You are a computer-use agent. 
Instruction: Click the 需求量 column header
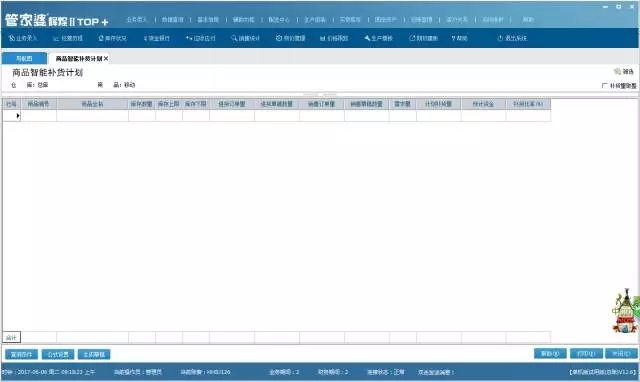tap(402, 104)
